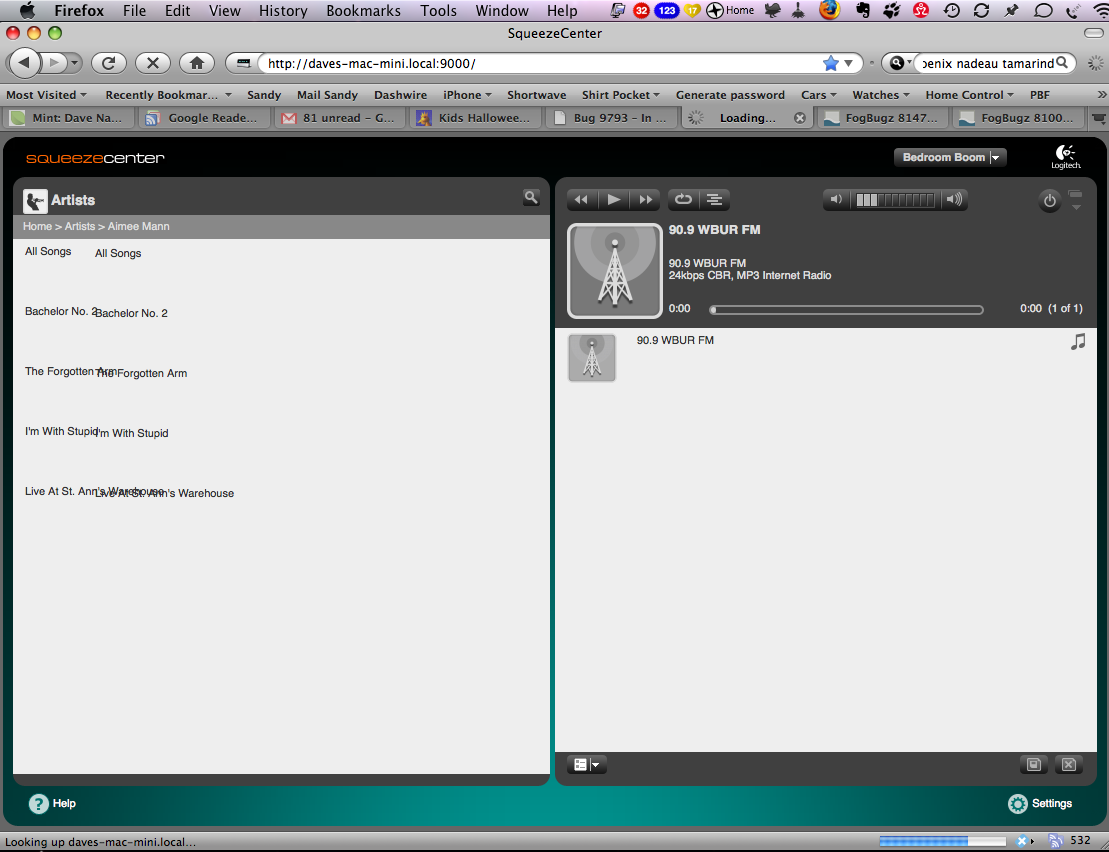The image size is (1109, 852).
Task: Click the rewind/previous track button
Action: 581,200
